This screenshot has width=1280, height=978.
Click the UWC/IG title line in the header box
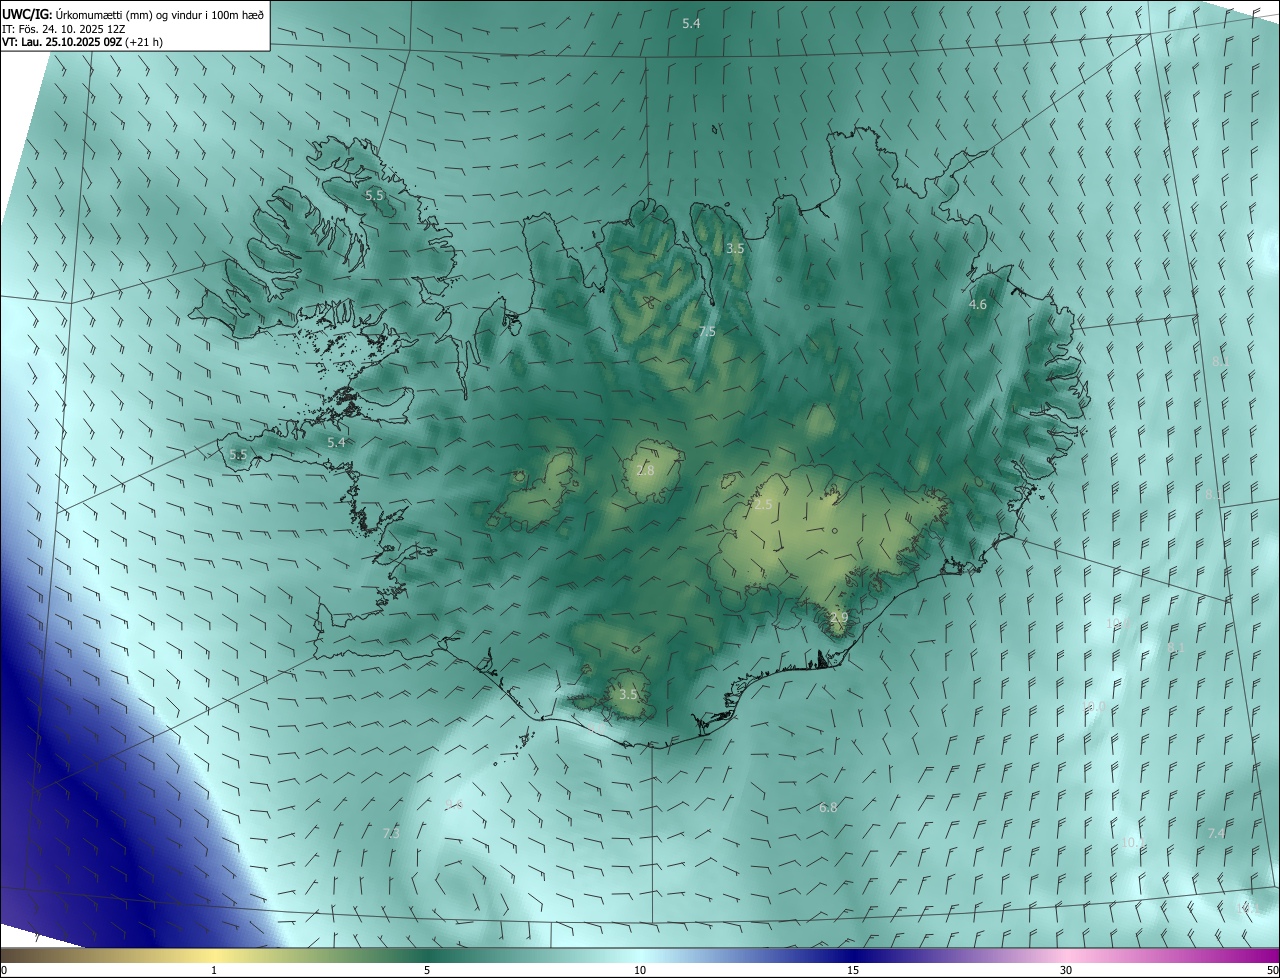pos(133,15)
